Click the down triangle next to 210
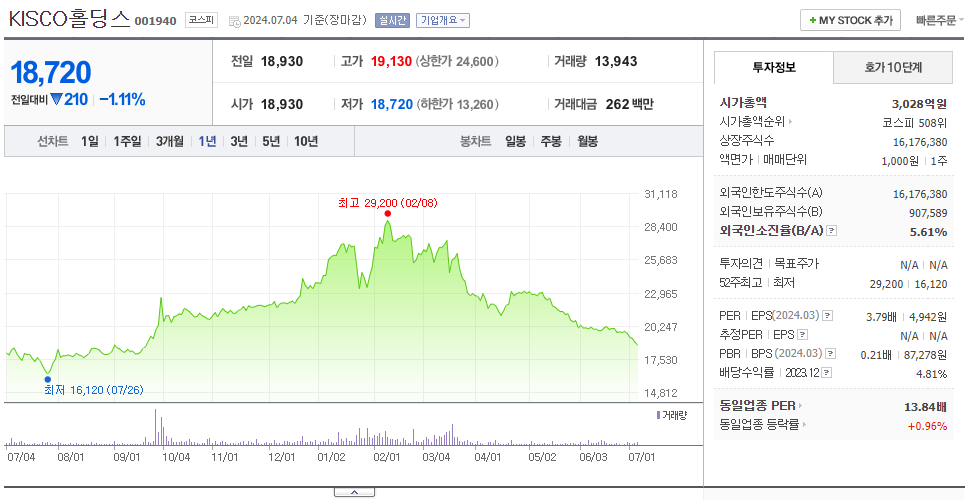968x500 pixels. 57,99
